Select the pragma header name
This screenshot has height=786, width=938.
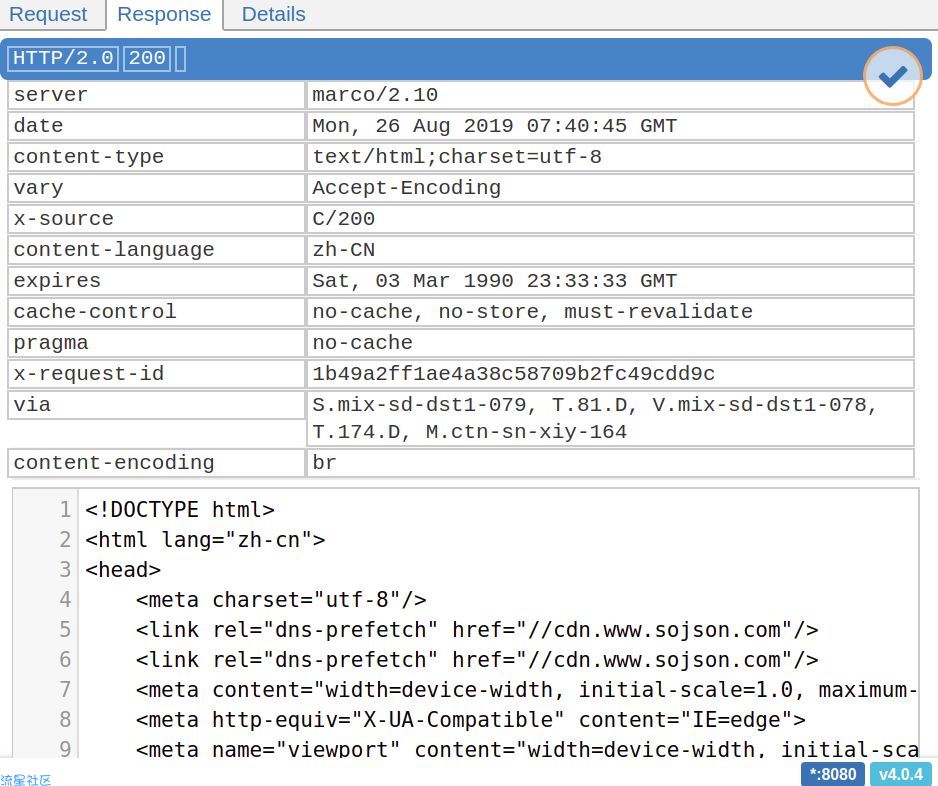[156, 343]
